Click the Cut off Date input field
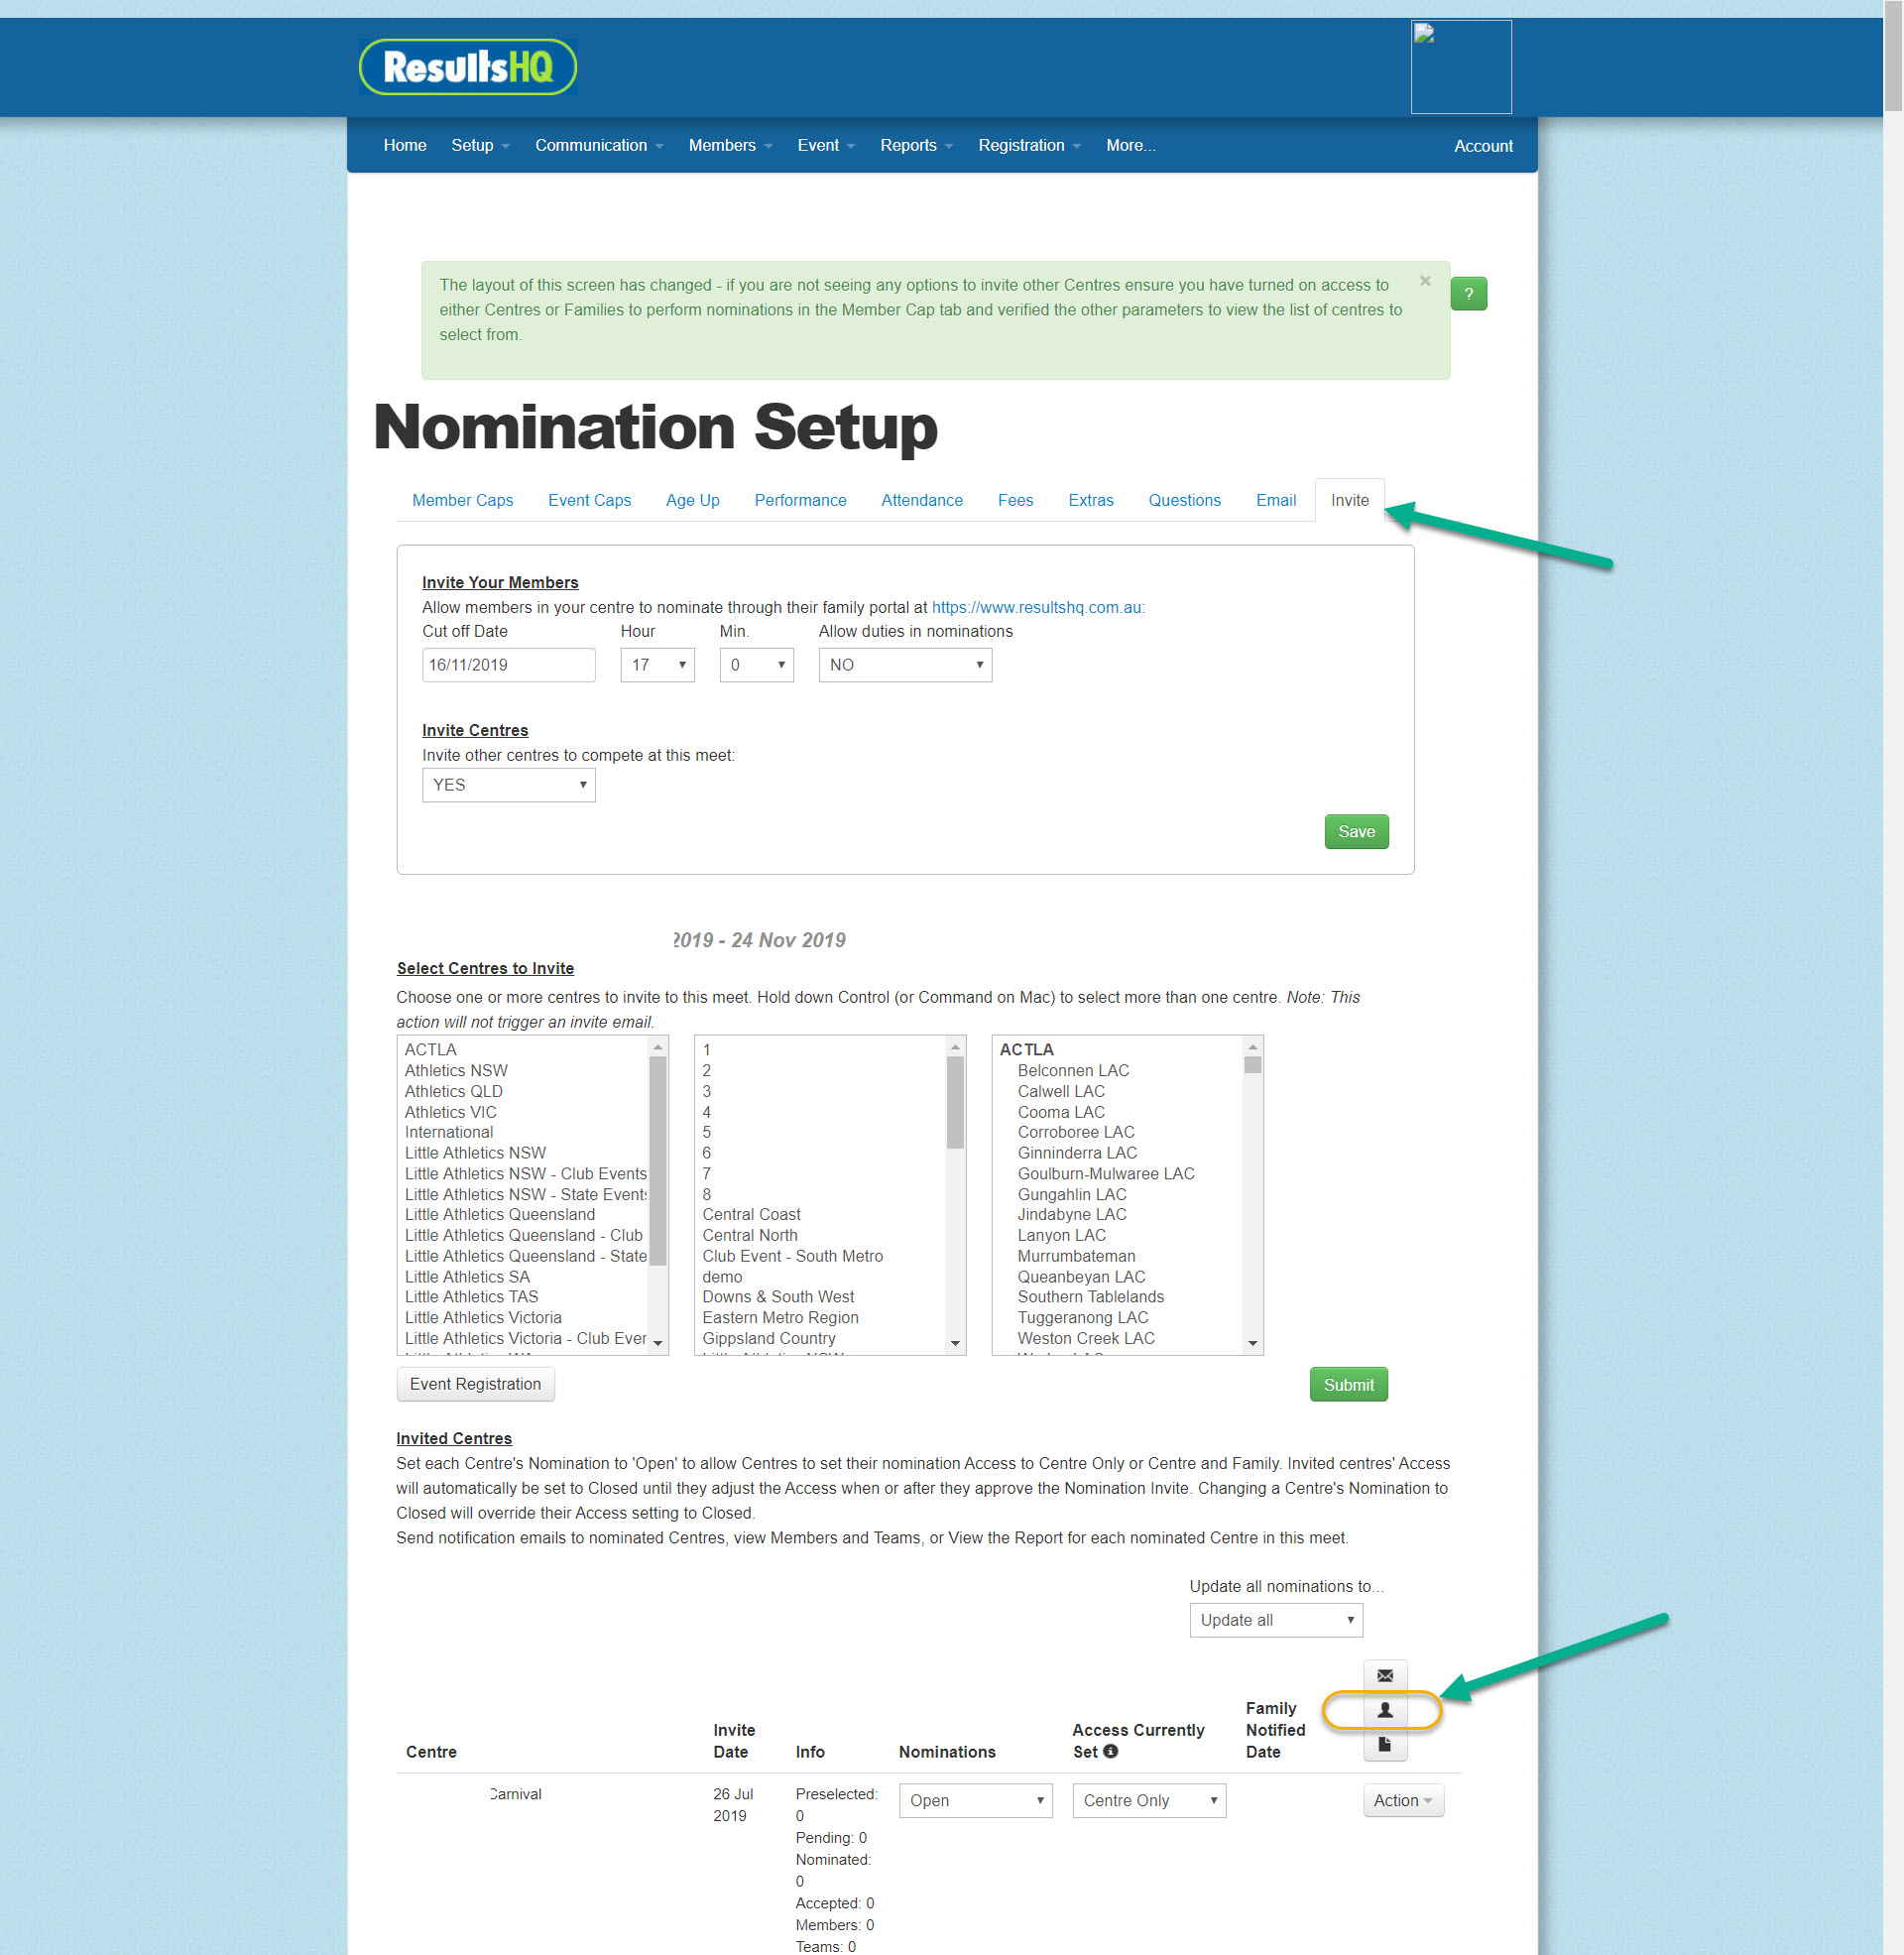Screen dimensions: 1904x1955 point(508,665)
